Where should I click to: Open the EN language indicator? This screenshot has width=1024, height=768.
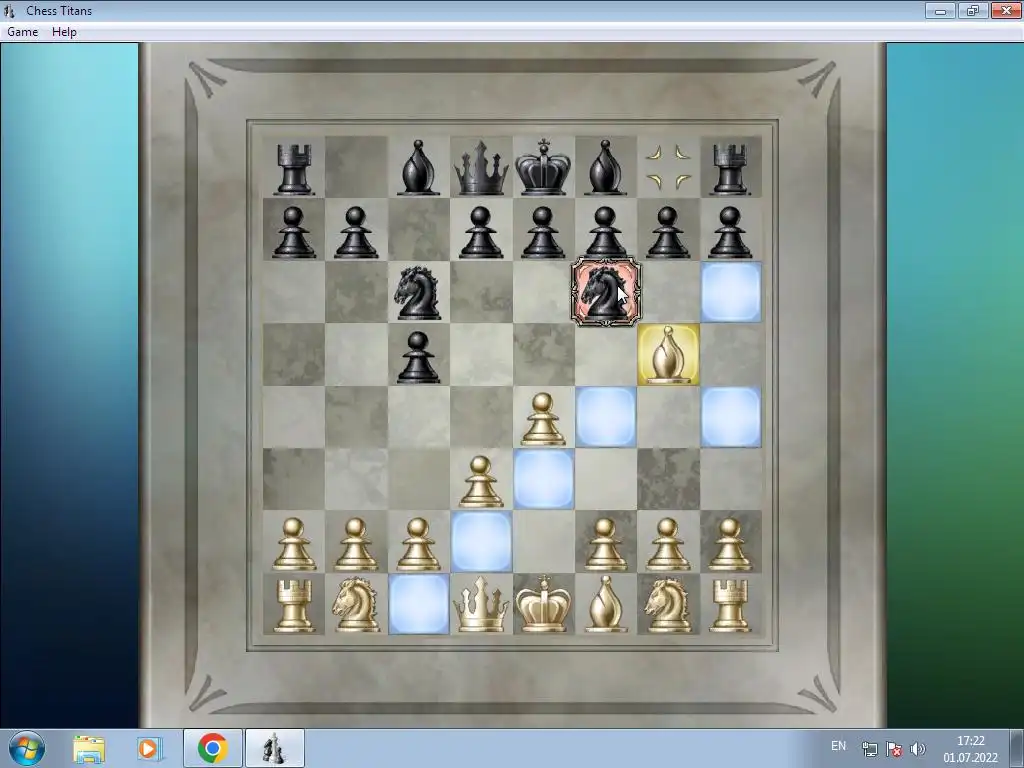[839, 746]
